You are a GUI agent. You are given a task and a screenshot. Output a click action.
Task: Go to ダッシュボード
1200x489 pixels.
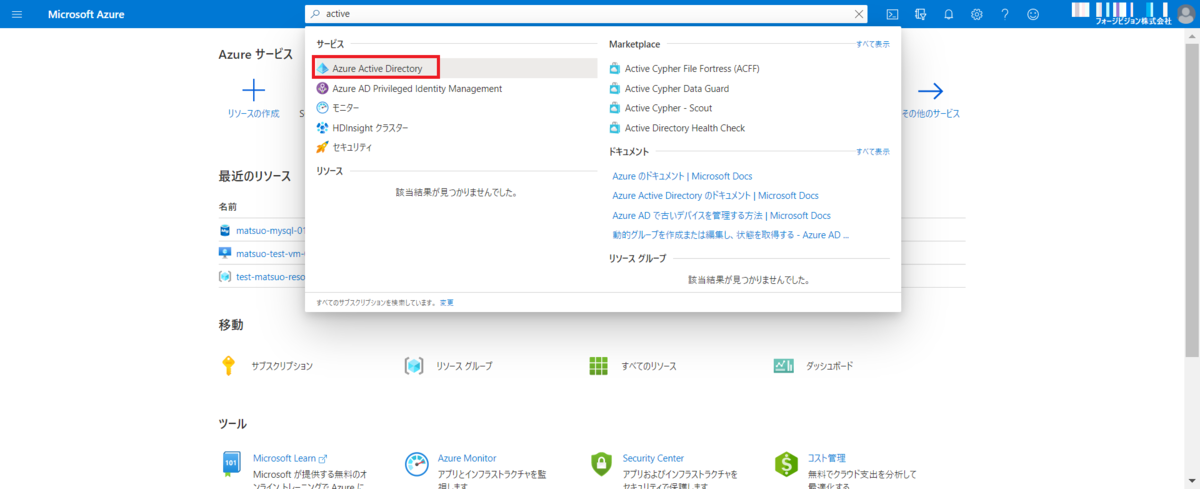click(830, 366)
